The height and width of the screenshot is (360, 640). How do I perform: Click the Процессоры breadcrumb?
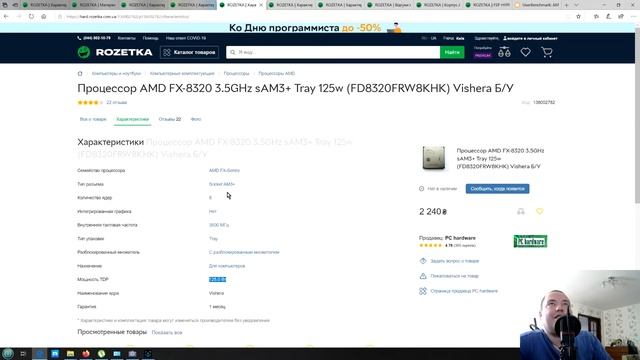pos(236,73)
